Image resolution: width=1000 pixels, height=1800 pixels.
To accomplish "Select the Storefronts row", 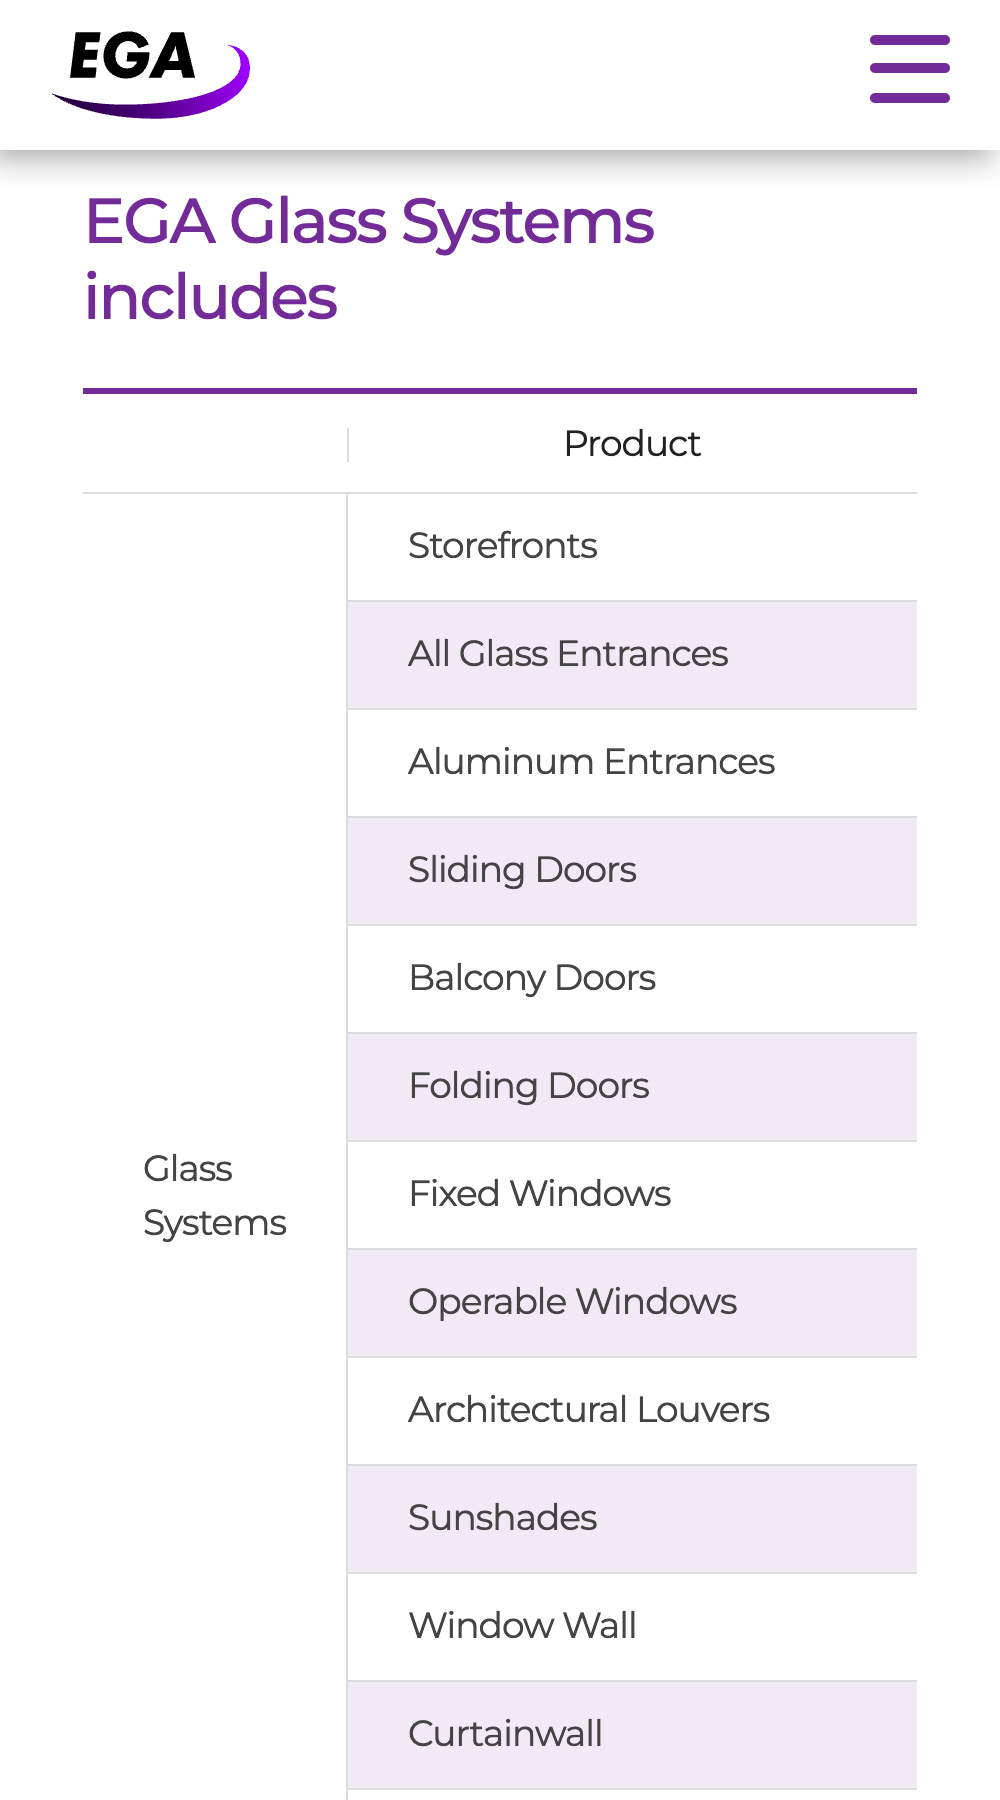I will (632, 546).
